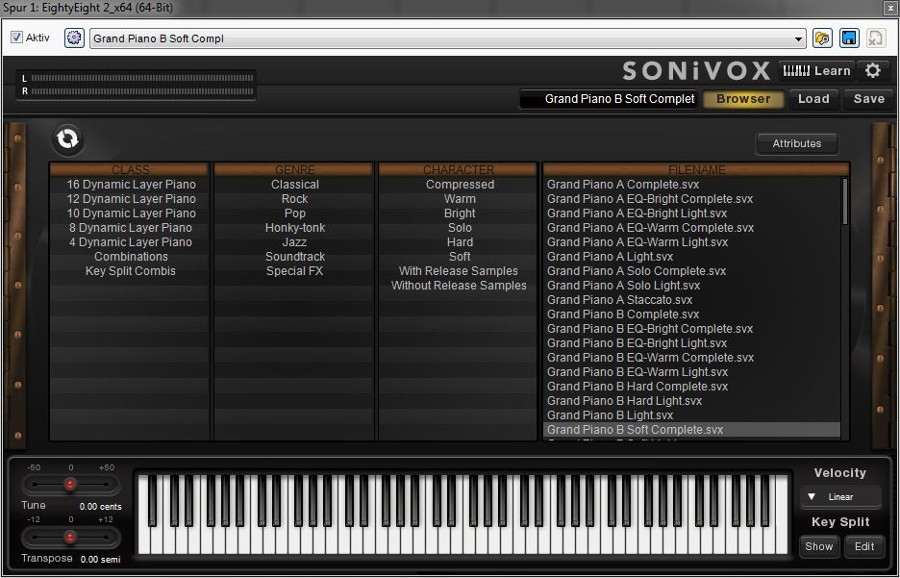Select Grand Piano B Hard Complete.svx
Screen dimensions: 900x578
click(692, 386)
